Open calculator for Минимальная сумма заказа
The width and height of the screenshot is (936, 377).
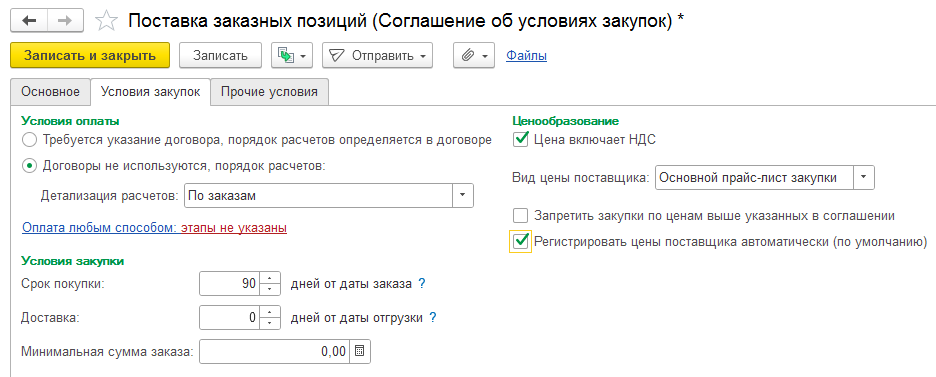pos(359,351)
